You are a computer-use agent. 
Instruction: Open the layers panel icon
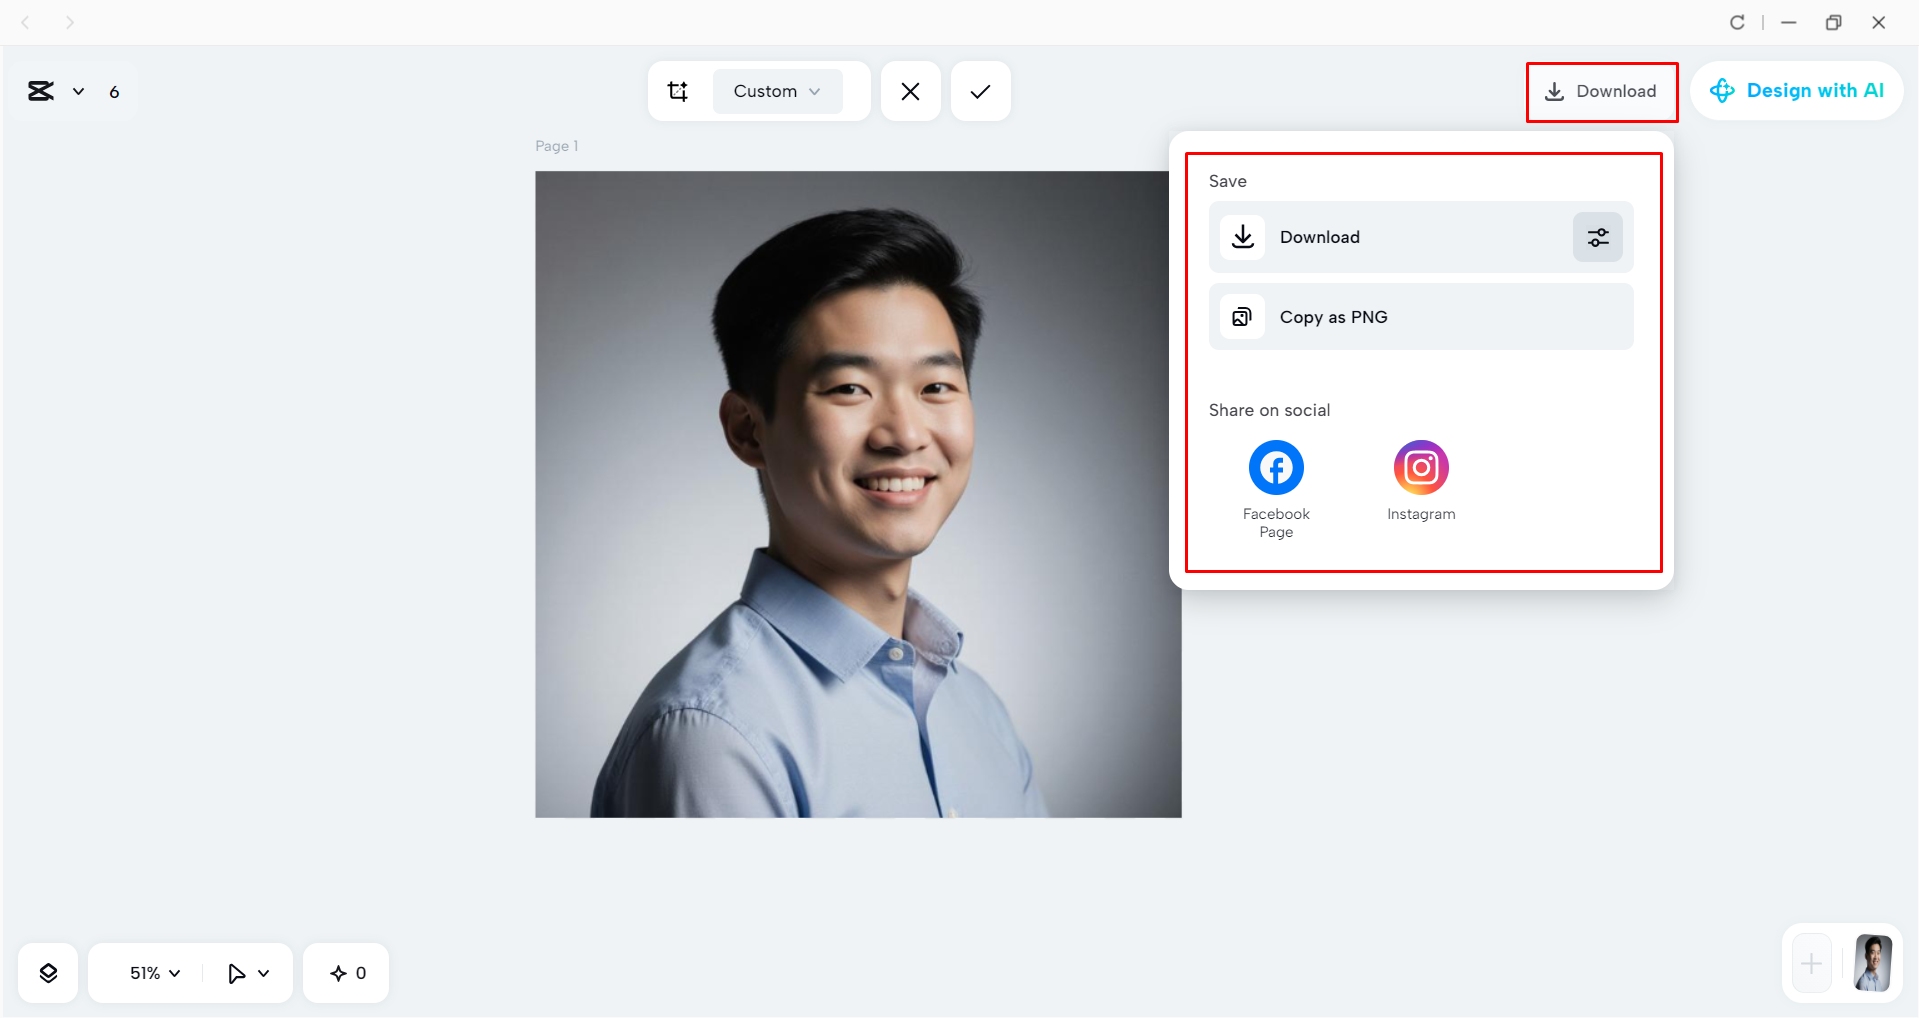pos(48,973)
